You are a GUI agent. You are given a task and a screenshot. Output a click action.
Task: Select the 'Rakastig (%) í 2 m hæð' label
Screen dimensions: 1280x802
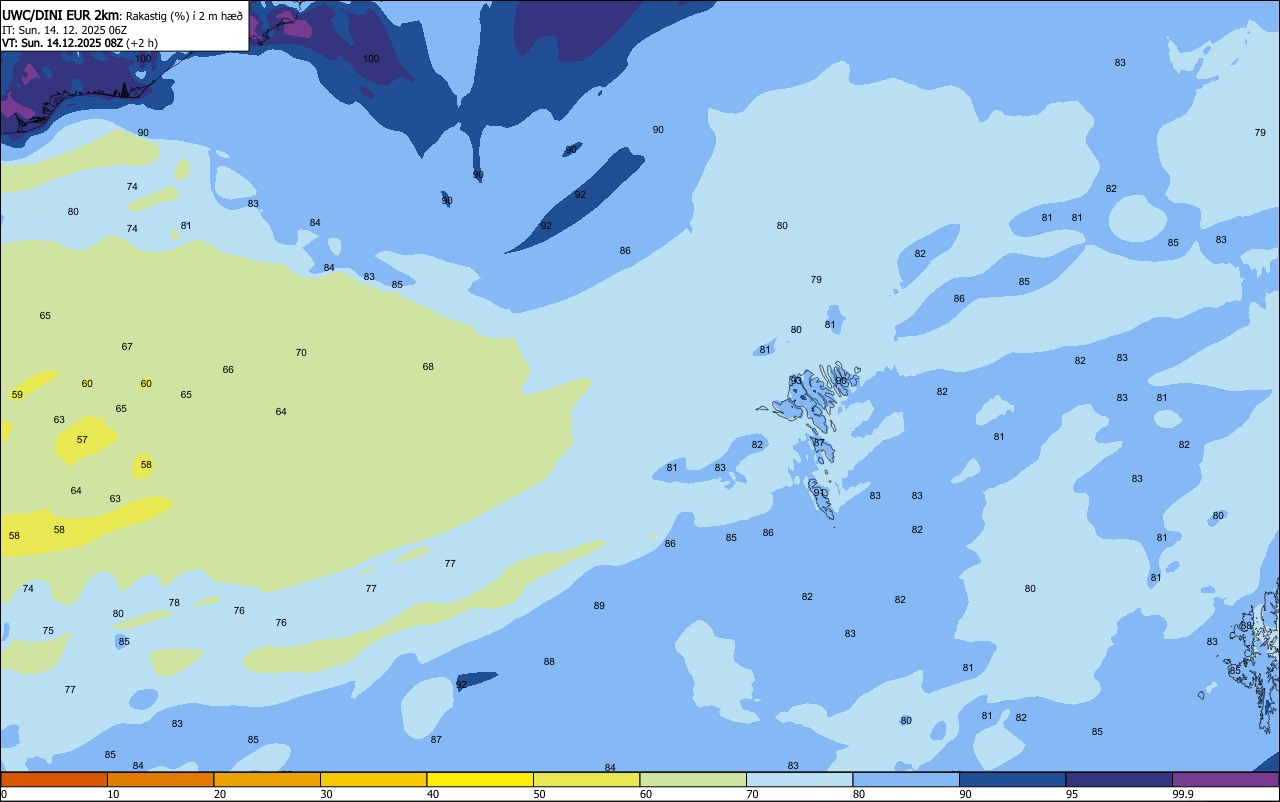184,16
